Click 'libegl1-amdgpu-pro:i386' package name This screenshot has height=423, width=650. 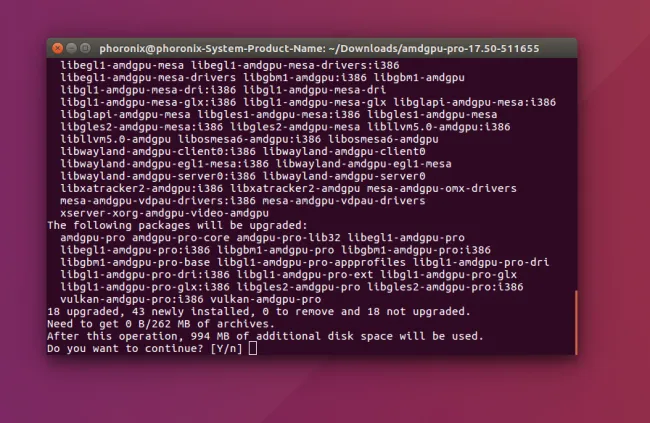pos(135,250)
